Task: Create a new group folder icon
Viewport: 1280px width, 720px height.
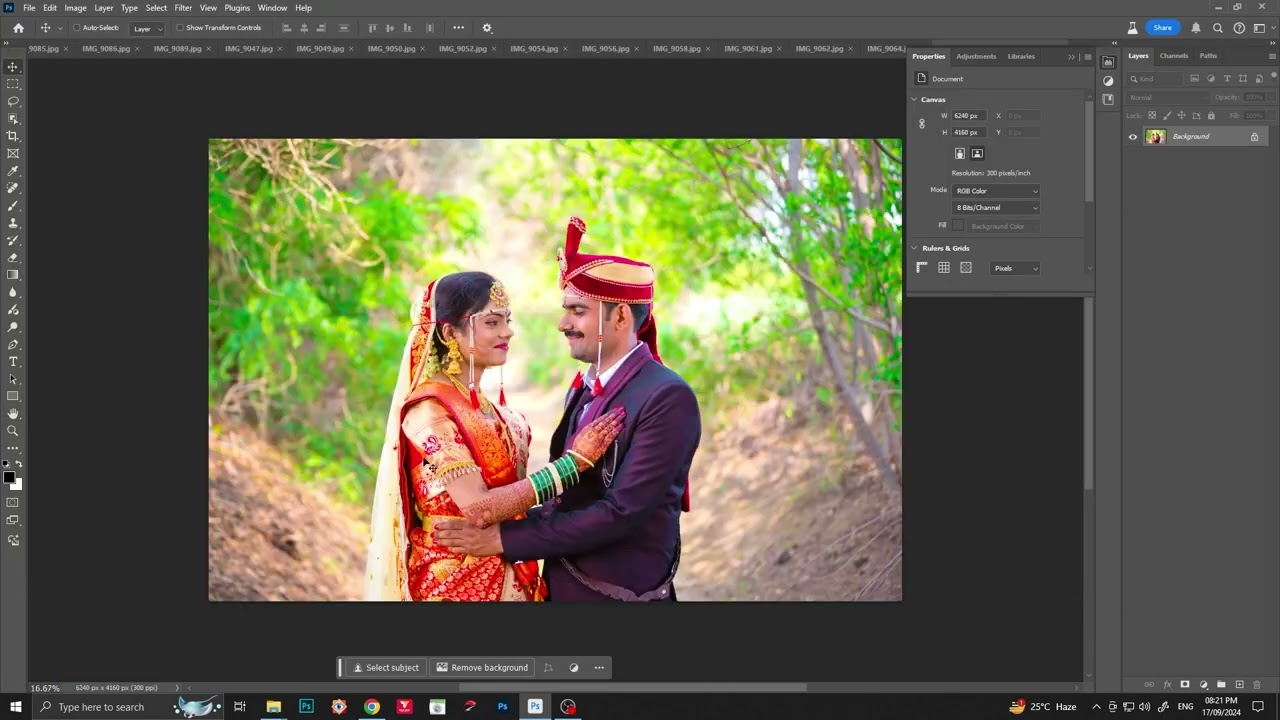Action: point(1221,685)
